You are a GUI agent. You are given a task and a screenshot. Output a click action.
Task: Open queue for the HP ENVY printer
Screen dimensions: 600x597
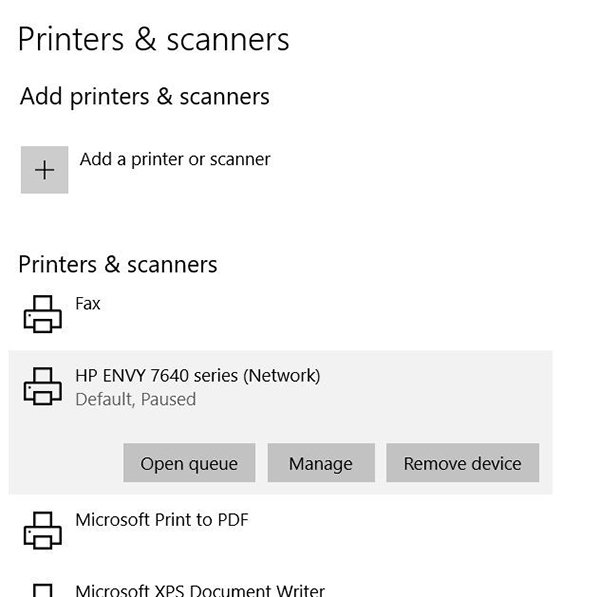click(189, 463)
